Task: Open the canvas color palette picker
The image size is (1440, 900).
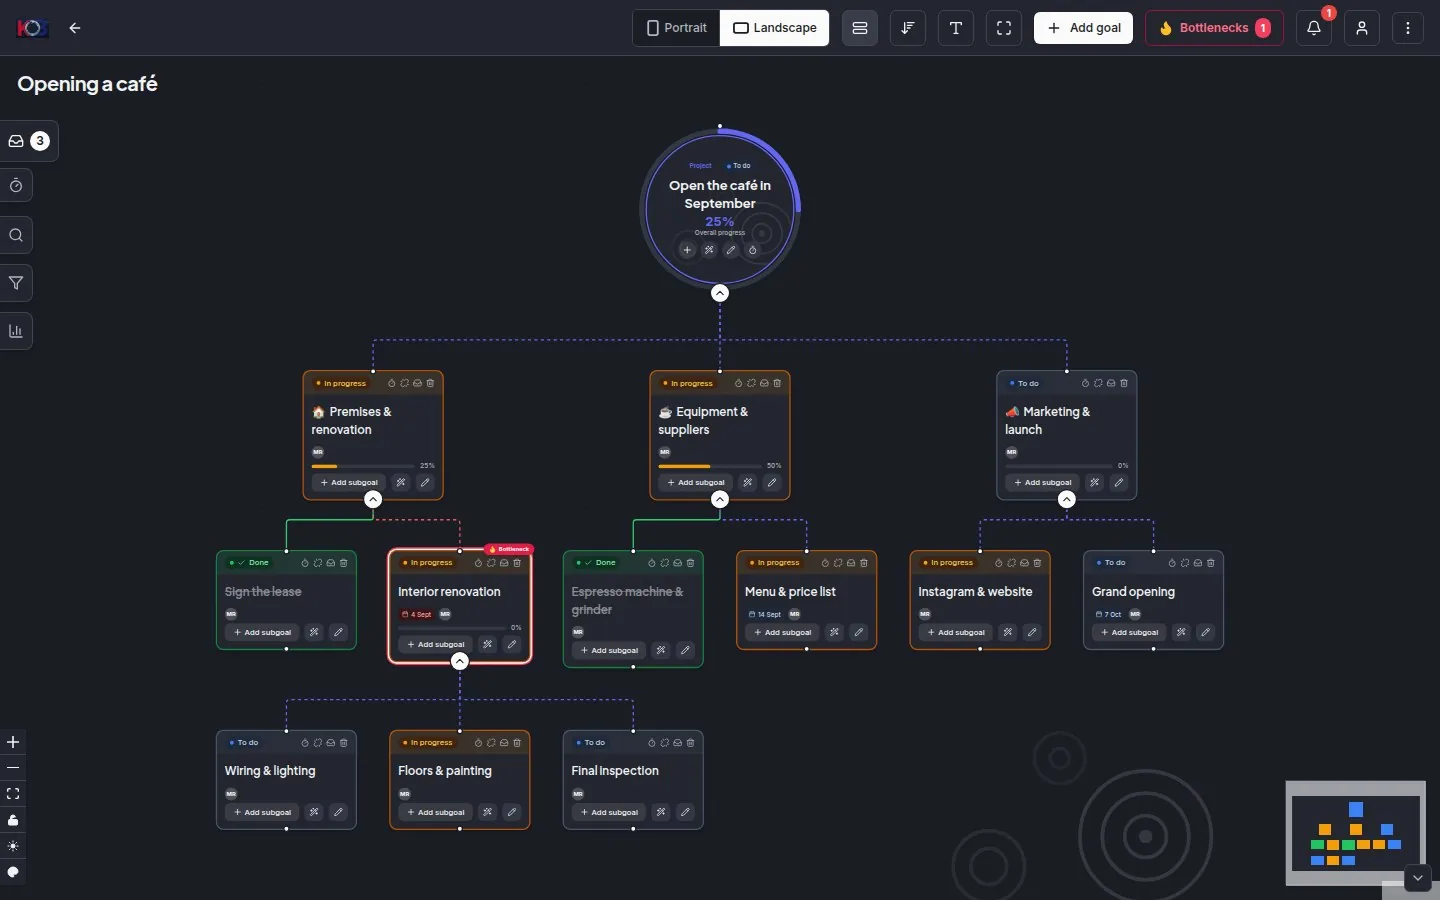Action: coord(13,872)
